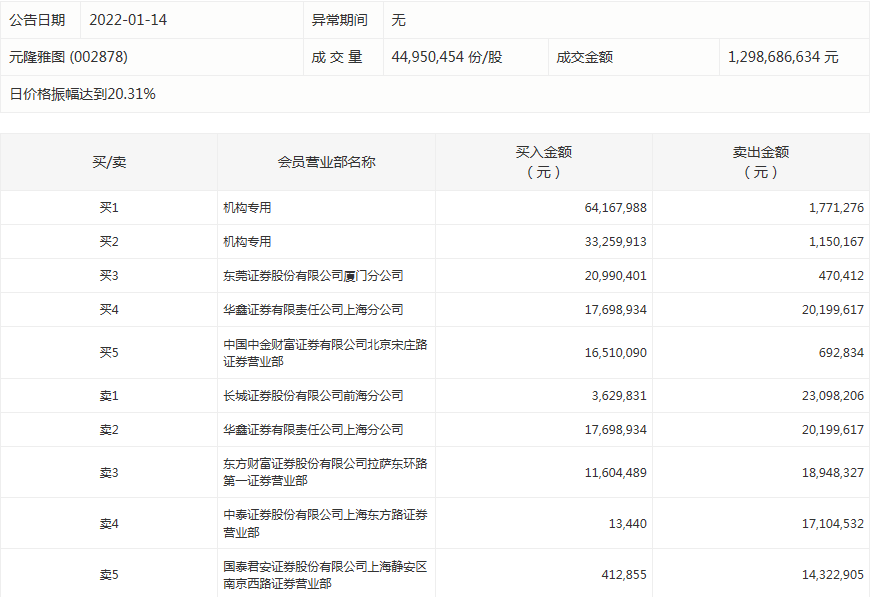Select sell amount 1,771,276
871x597 pixels.
click(x=836, y=208)
